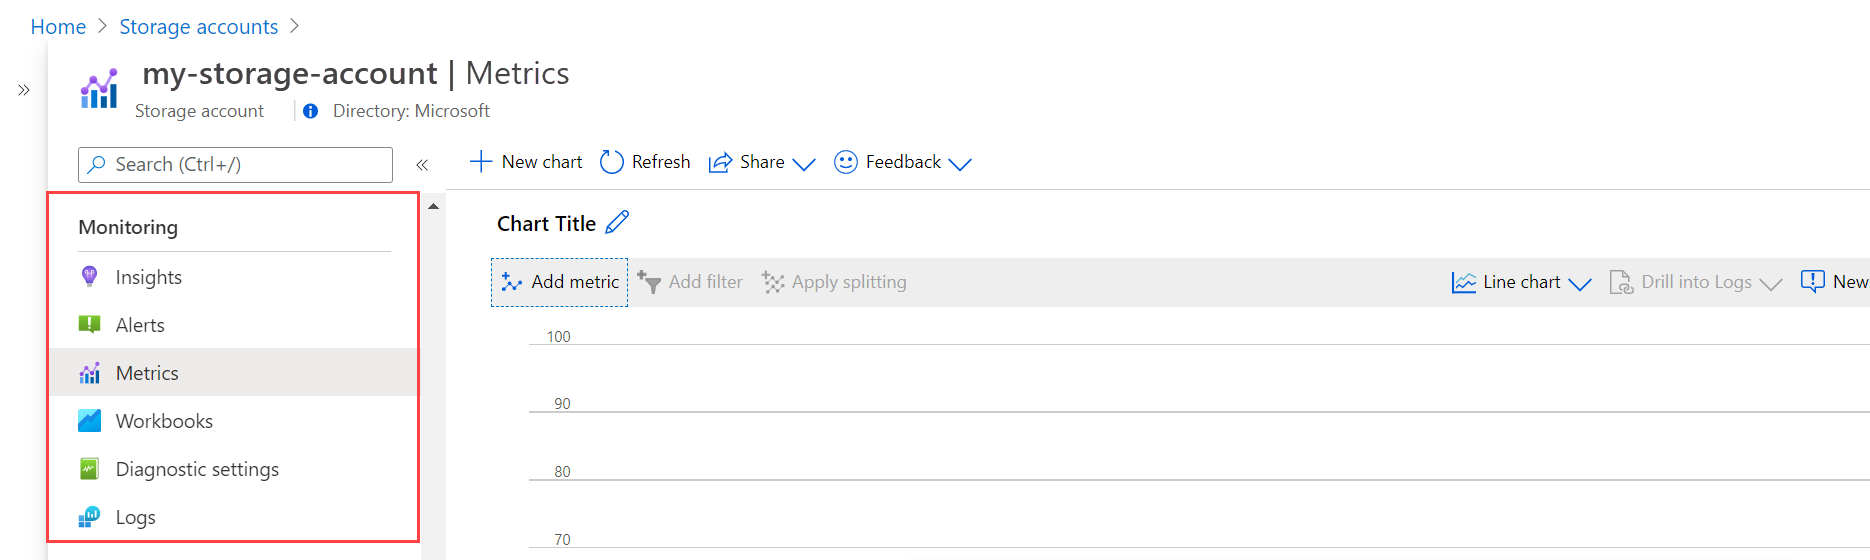The width and height of the screenshot is (1870, 560).
Task: Open Alerts in the Monitoring menu
Action: pos(234,325)
